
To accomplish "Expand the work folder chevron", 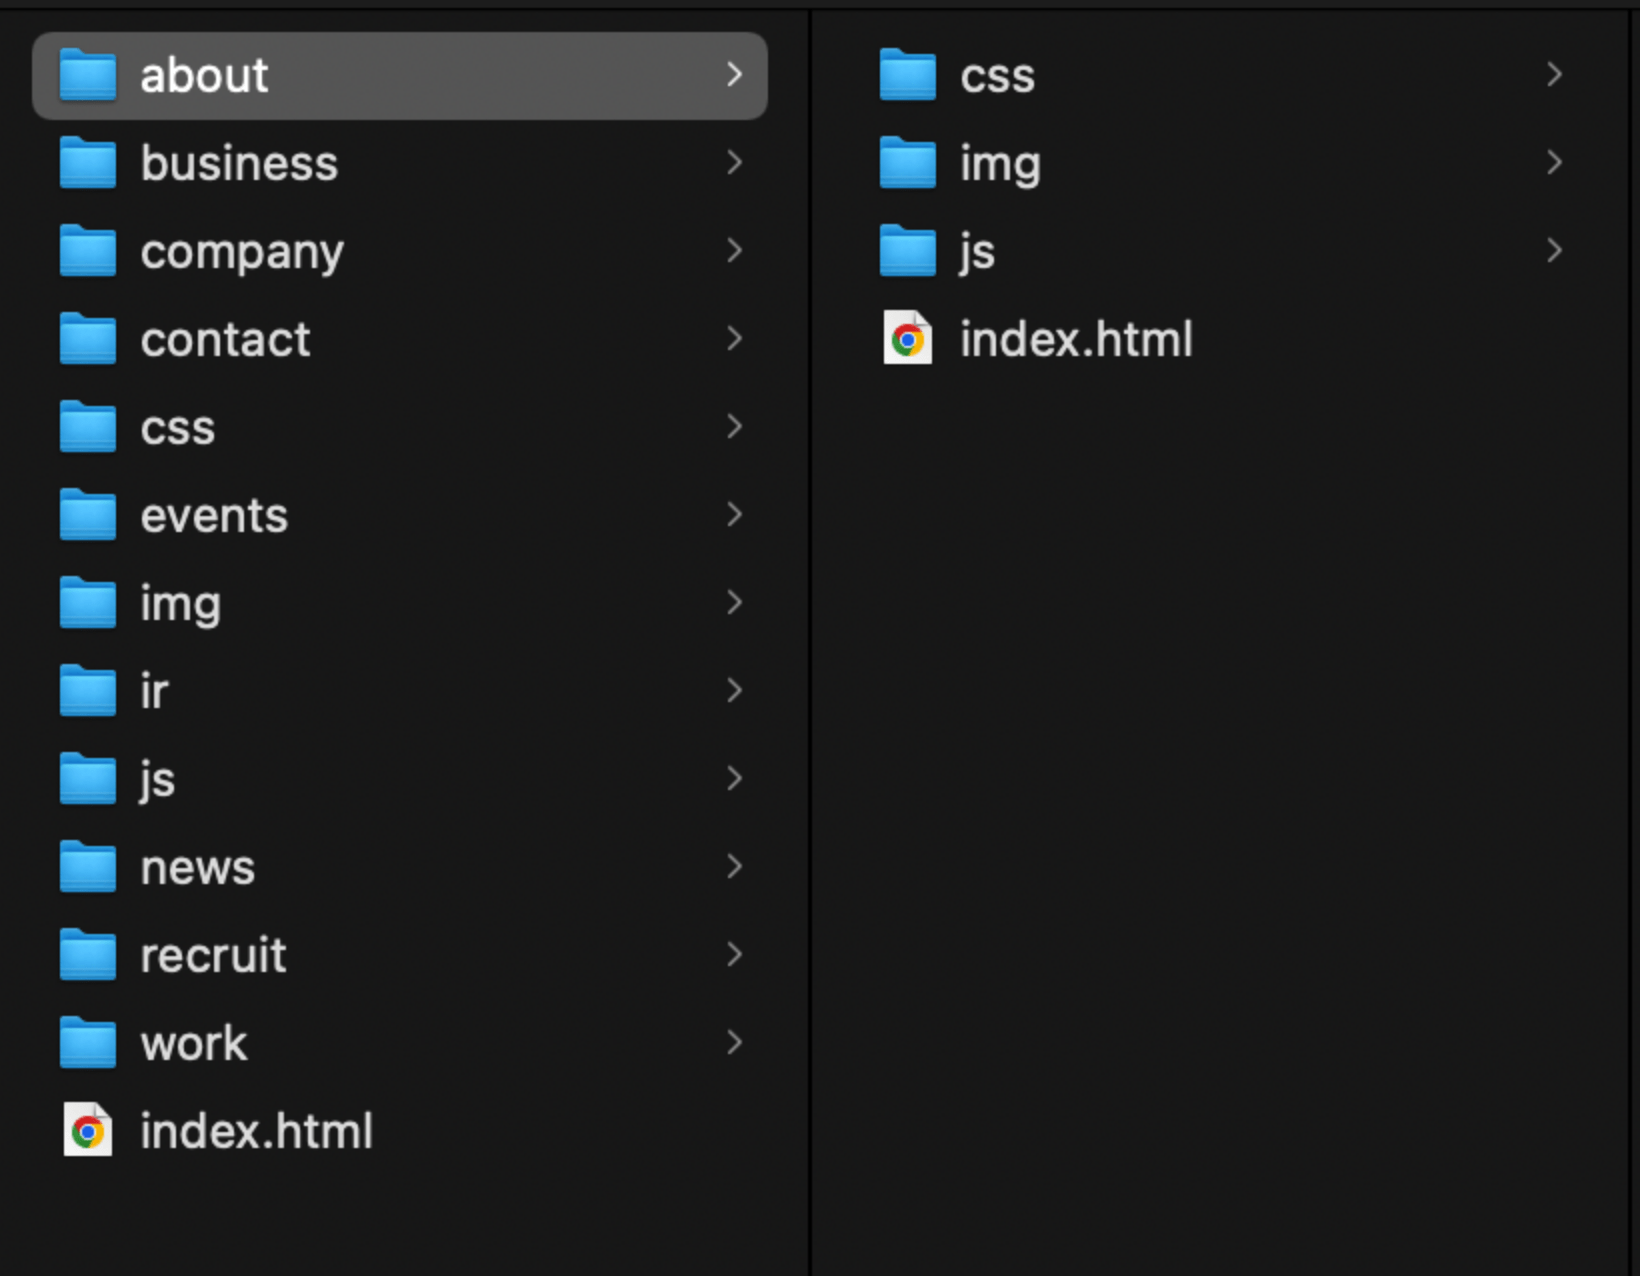I will pyautogui.click(x=734, y=1043).
